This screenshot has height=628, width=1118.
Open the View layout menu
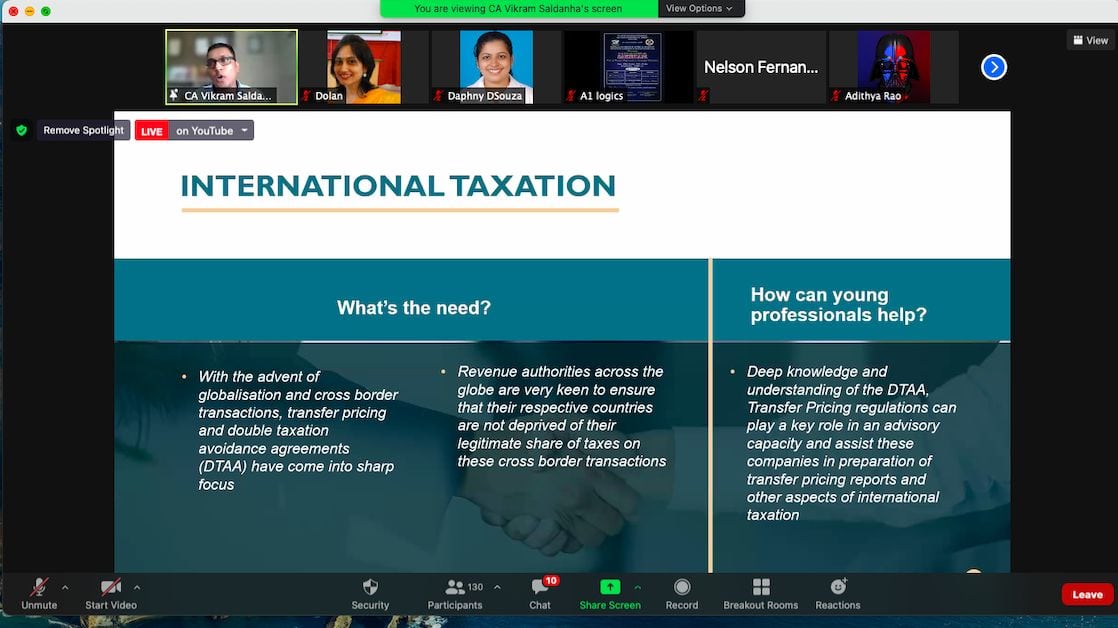1090,40
